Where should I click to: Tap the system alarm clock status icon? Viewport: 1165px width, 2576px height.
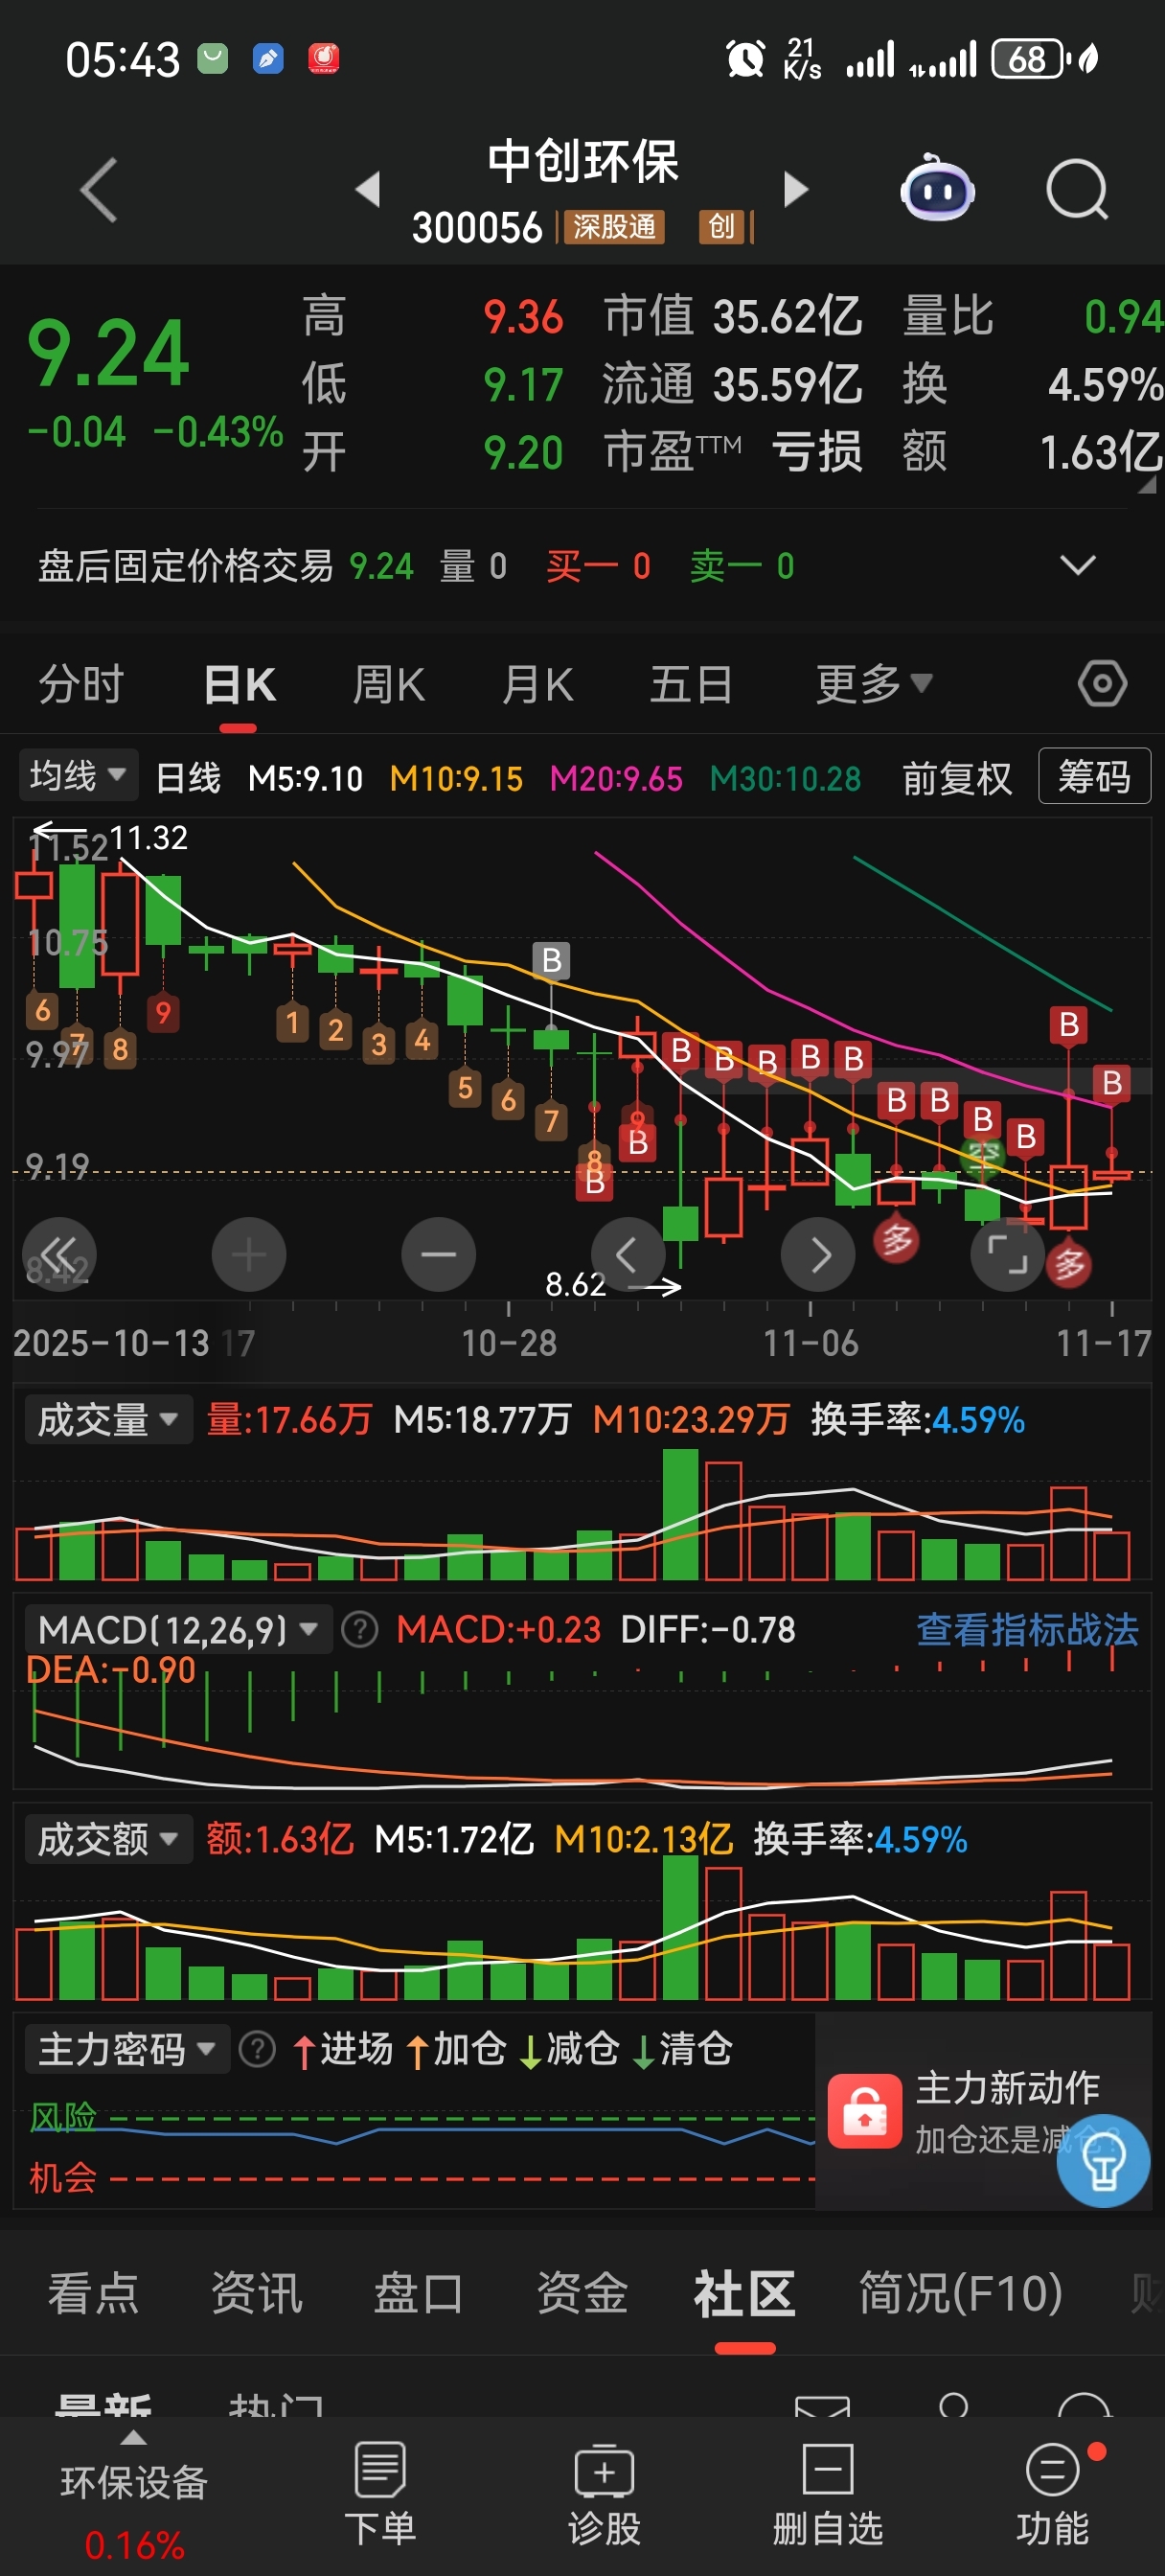pos(745,59)
